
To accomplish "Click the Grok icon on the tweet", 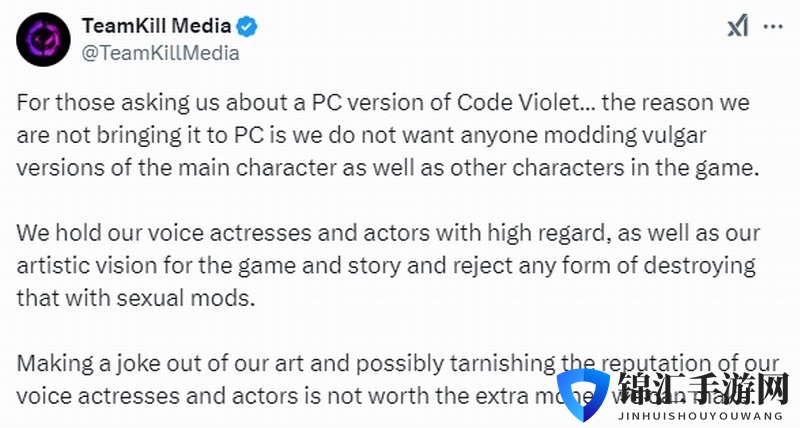I will coord(738,26).
